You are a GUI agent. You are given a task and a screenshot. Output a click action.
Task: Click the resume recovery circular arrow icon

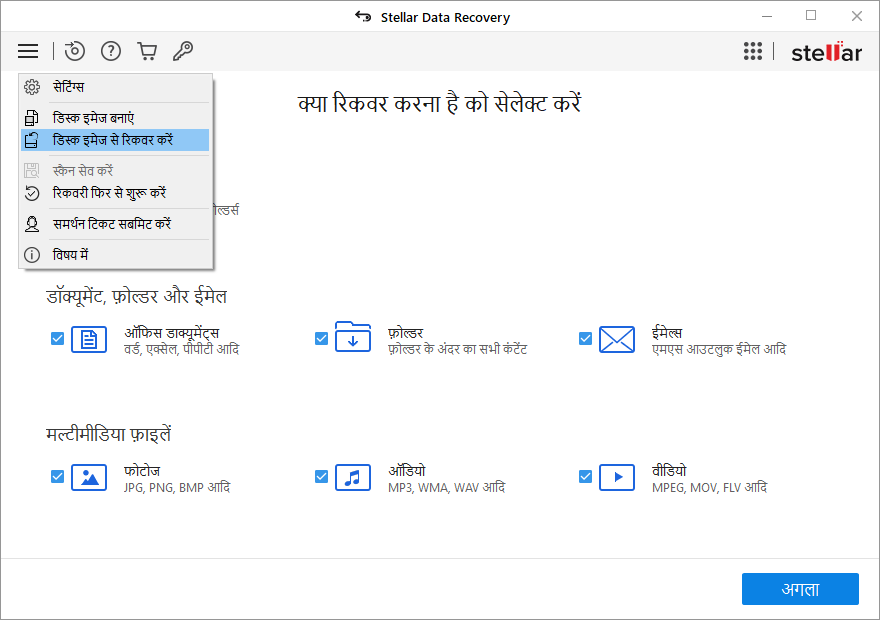point(75,51)
